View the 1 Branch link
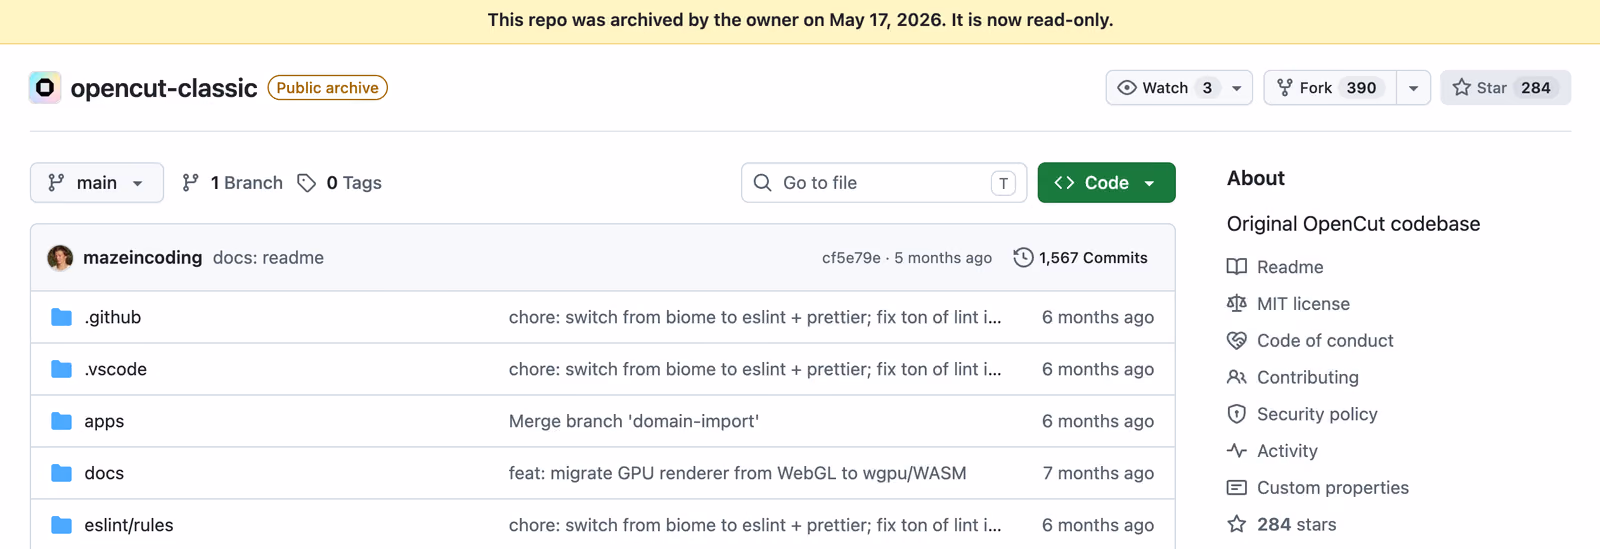Image resolution: width=1600 pixels, height=549 pixels. pyautogui.click(x=233, y=183)
